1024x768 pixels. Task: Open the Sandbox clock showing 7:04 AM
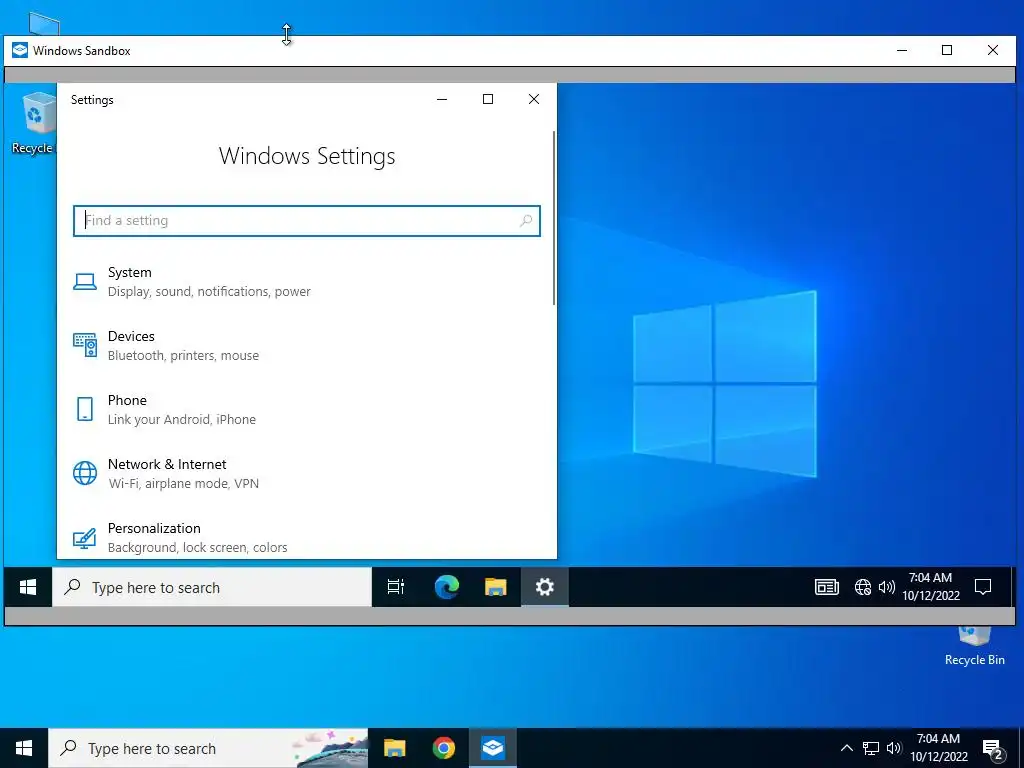931,586
